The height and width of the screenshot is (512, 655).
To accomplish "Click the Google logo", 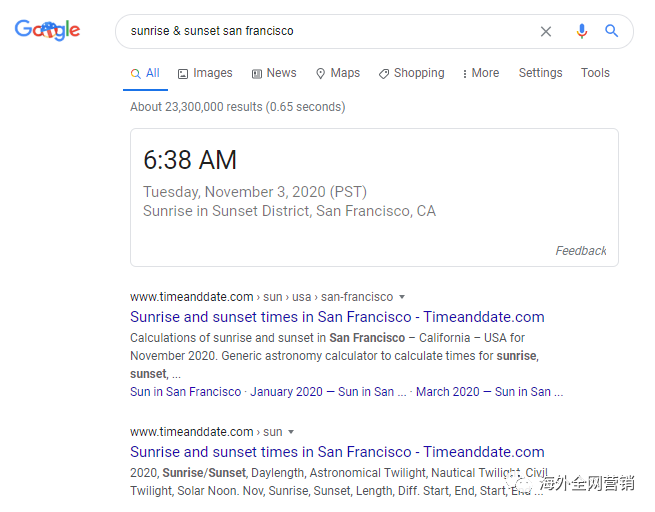I will point(47,30).
